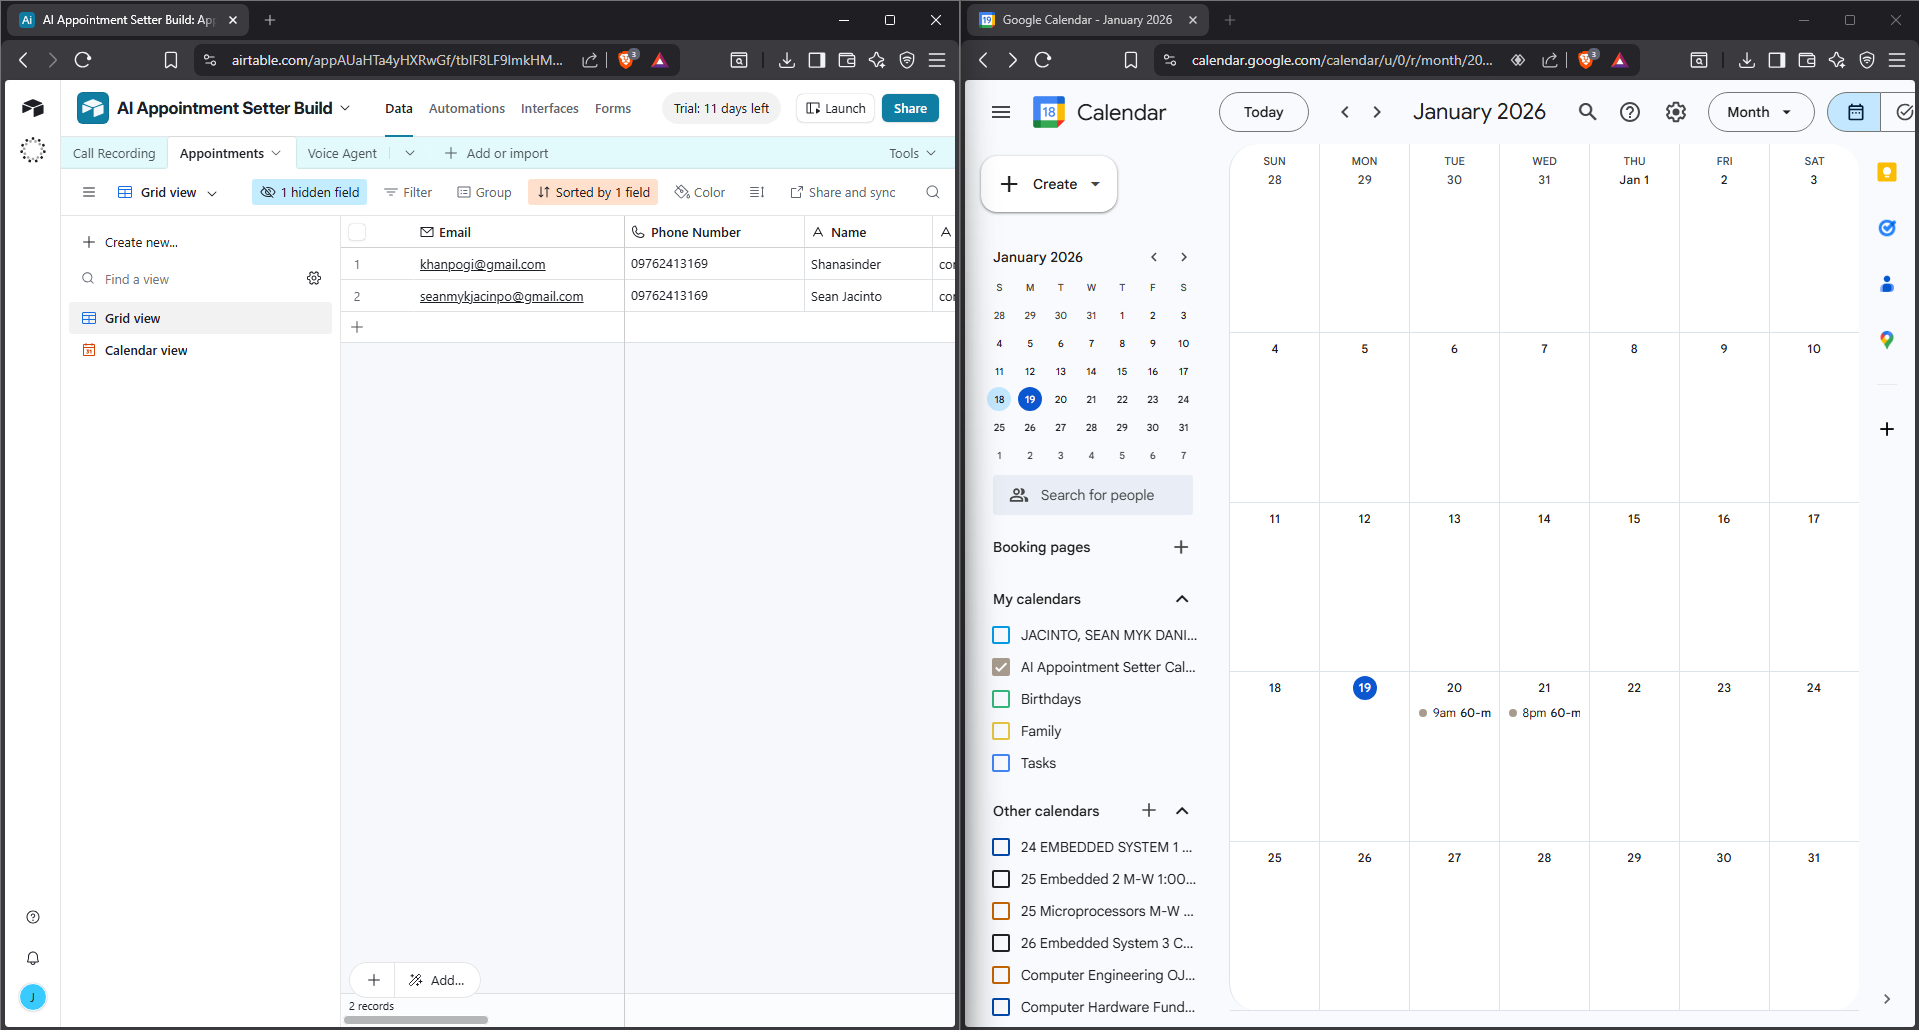Previous month arrow in mini calendar
1919x1030 pixels.
pos(1154,257)
